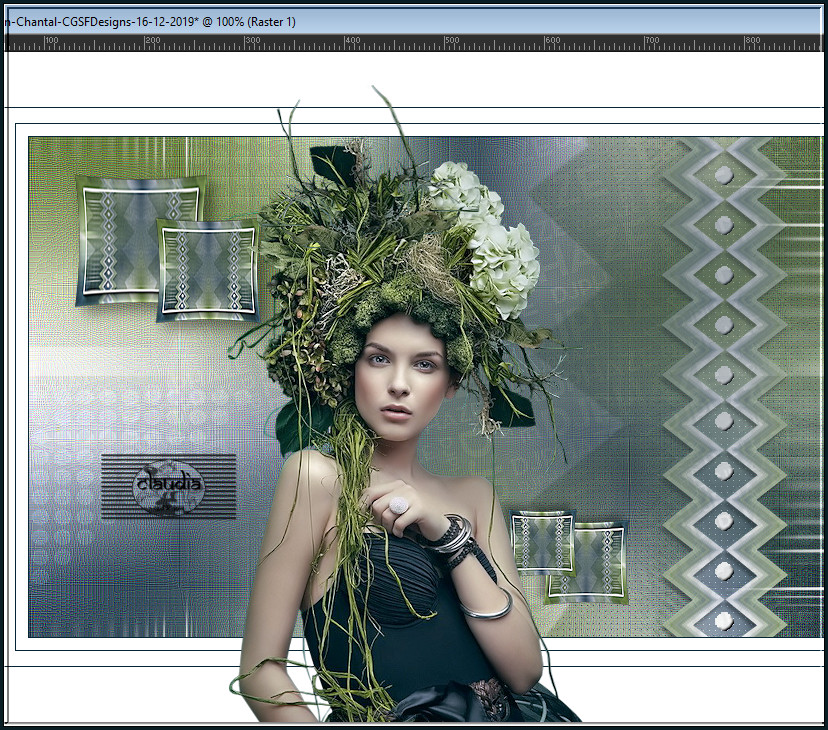Click the larger framed square at upper left
The height and width of the screenshot is (730, 828).
pos(140,241)
